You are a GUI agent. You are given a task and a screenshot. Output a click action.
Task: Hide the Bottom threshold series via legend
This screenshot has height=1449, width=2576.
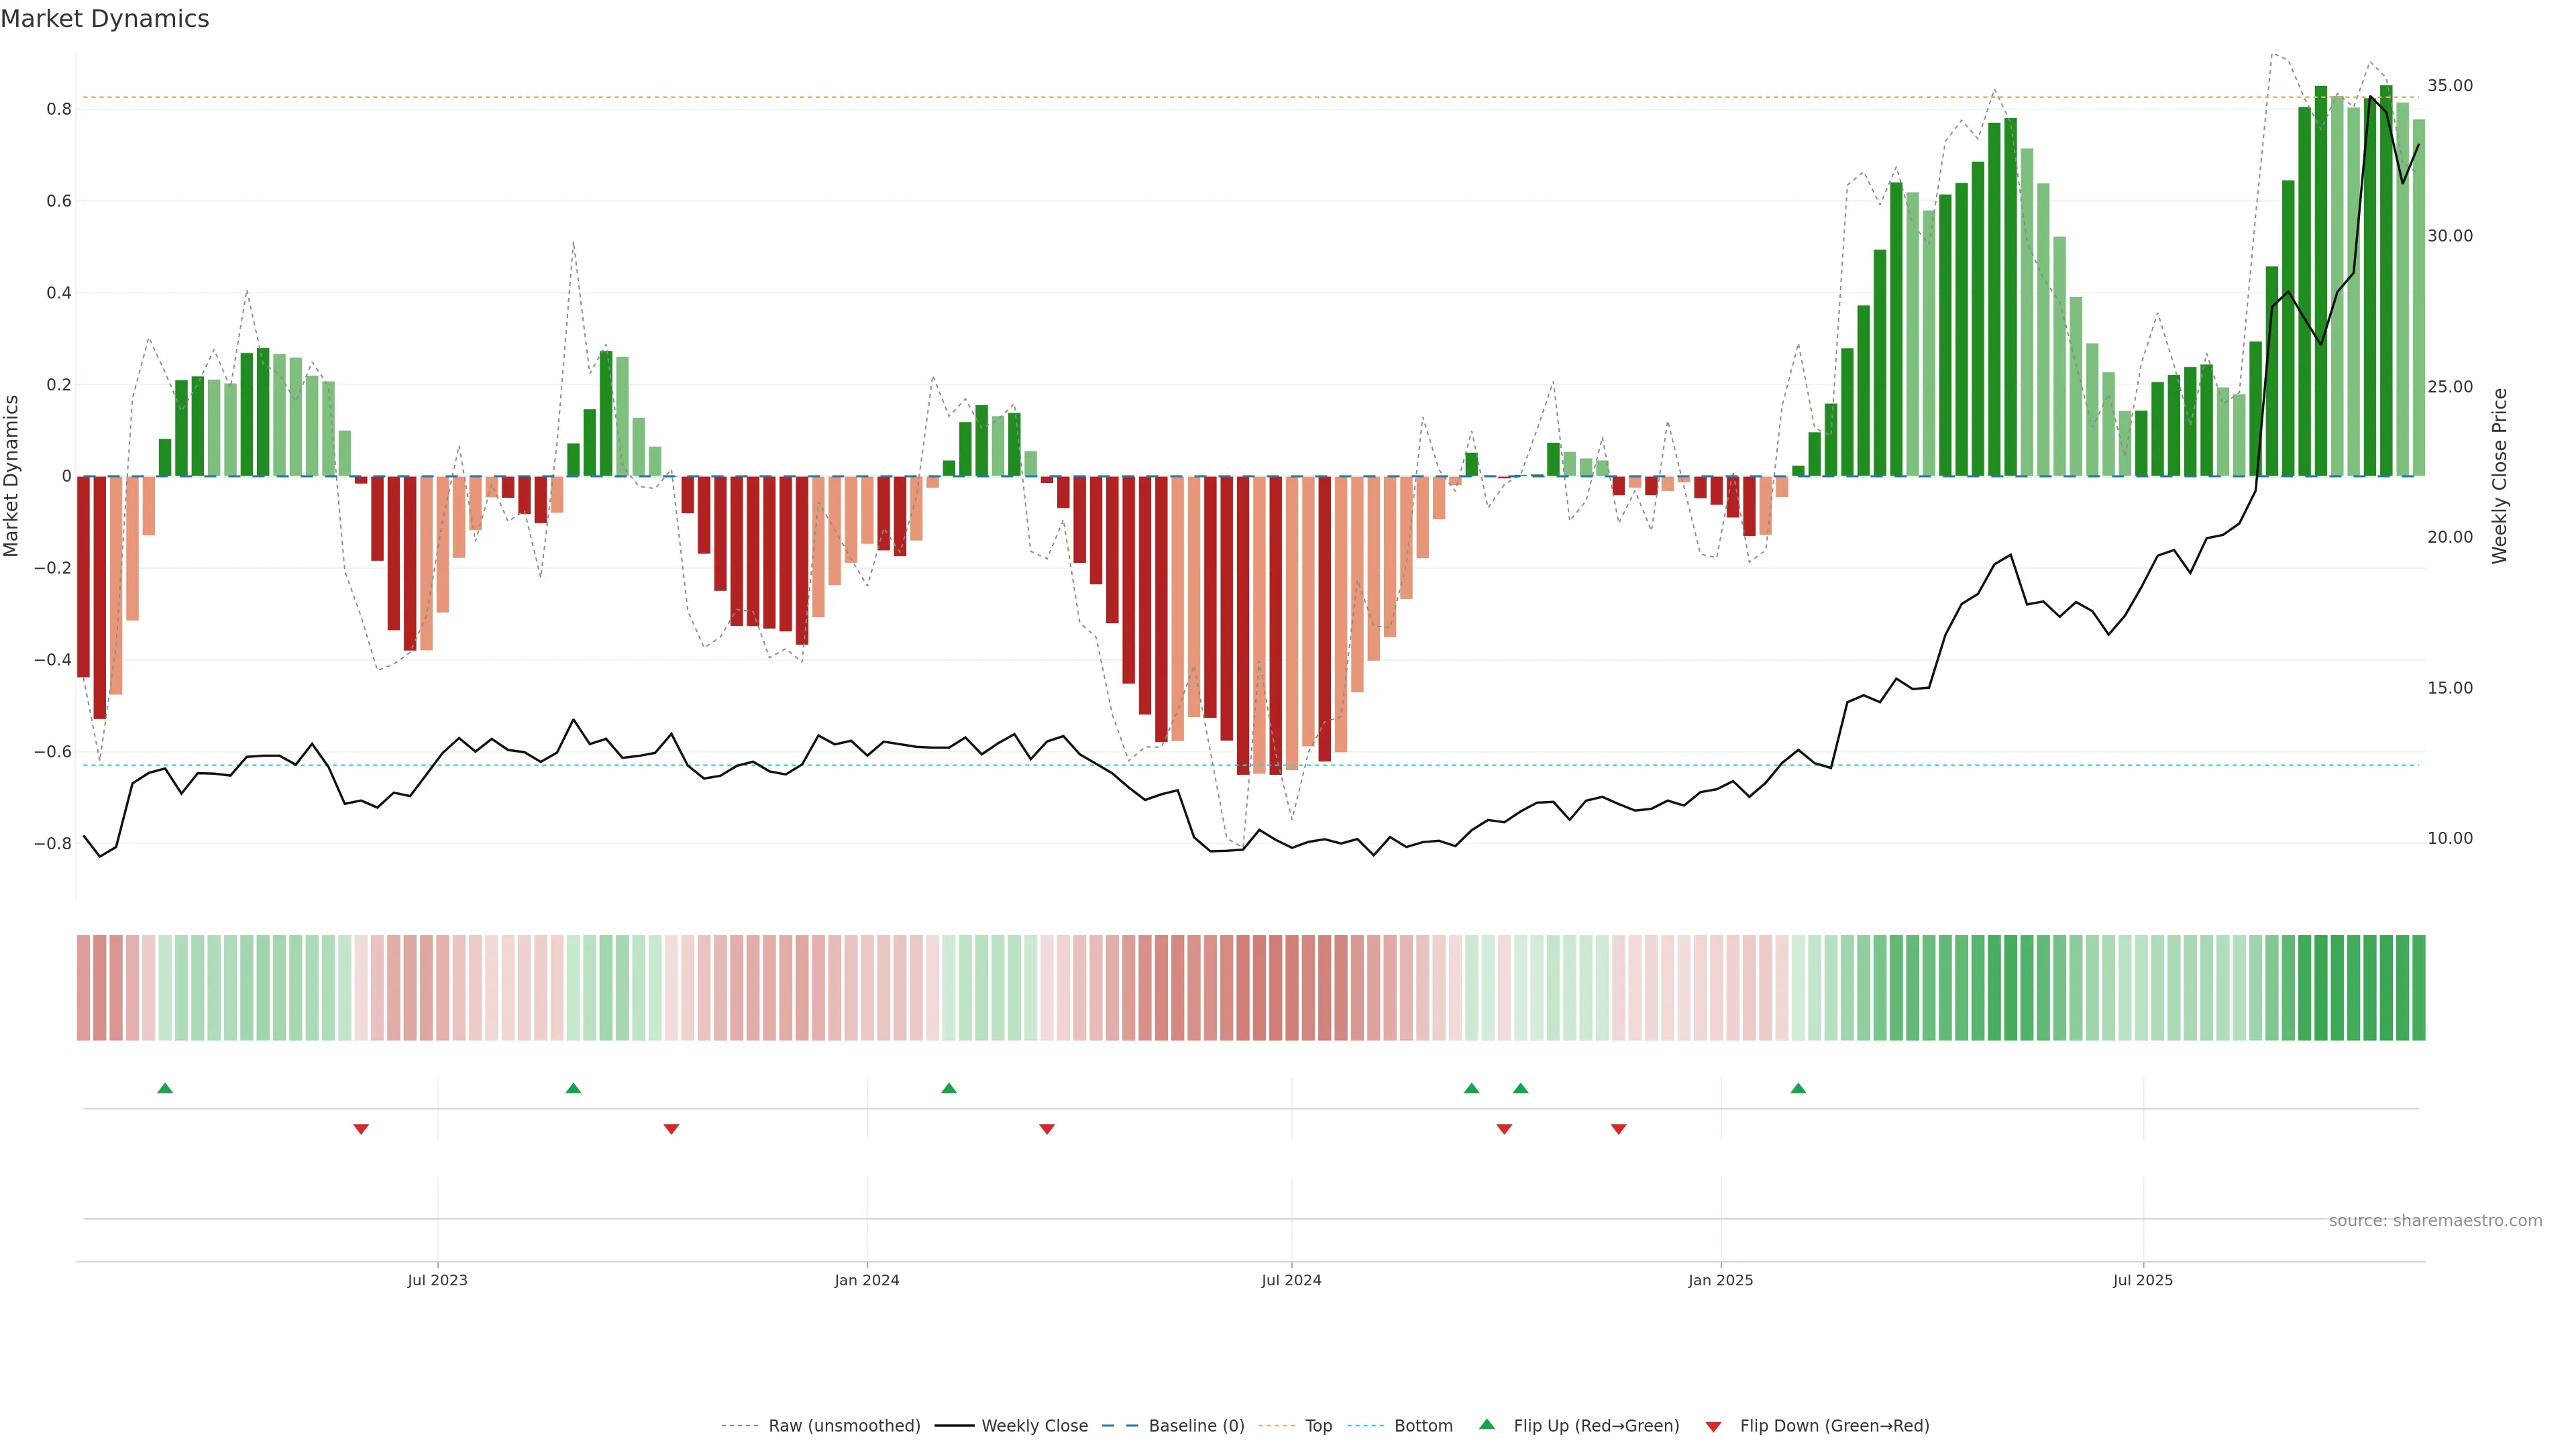coord(1423,1426)
